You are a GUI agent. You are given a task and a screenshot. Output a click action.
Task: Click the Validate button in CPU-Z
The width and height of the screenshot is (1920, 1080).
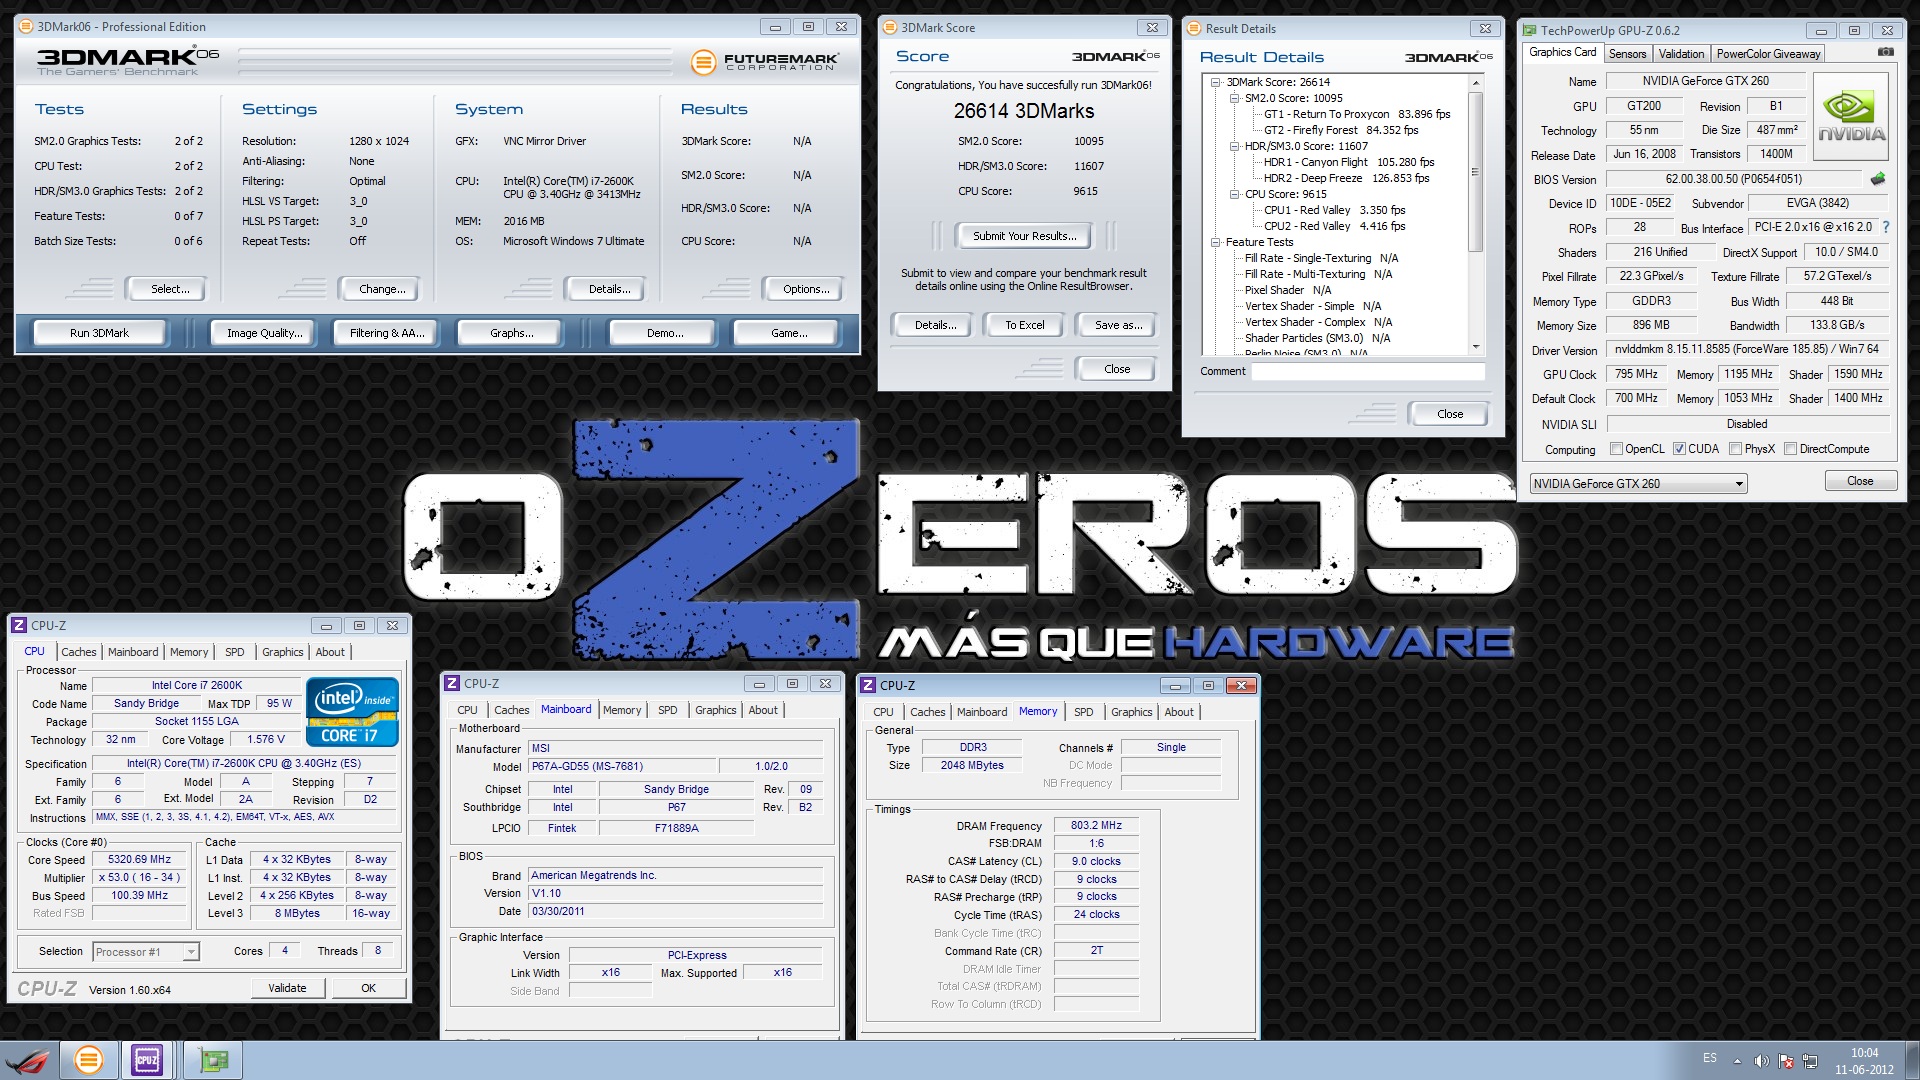[x=287, y=988]
